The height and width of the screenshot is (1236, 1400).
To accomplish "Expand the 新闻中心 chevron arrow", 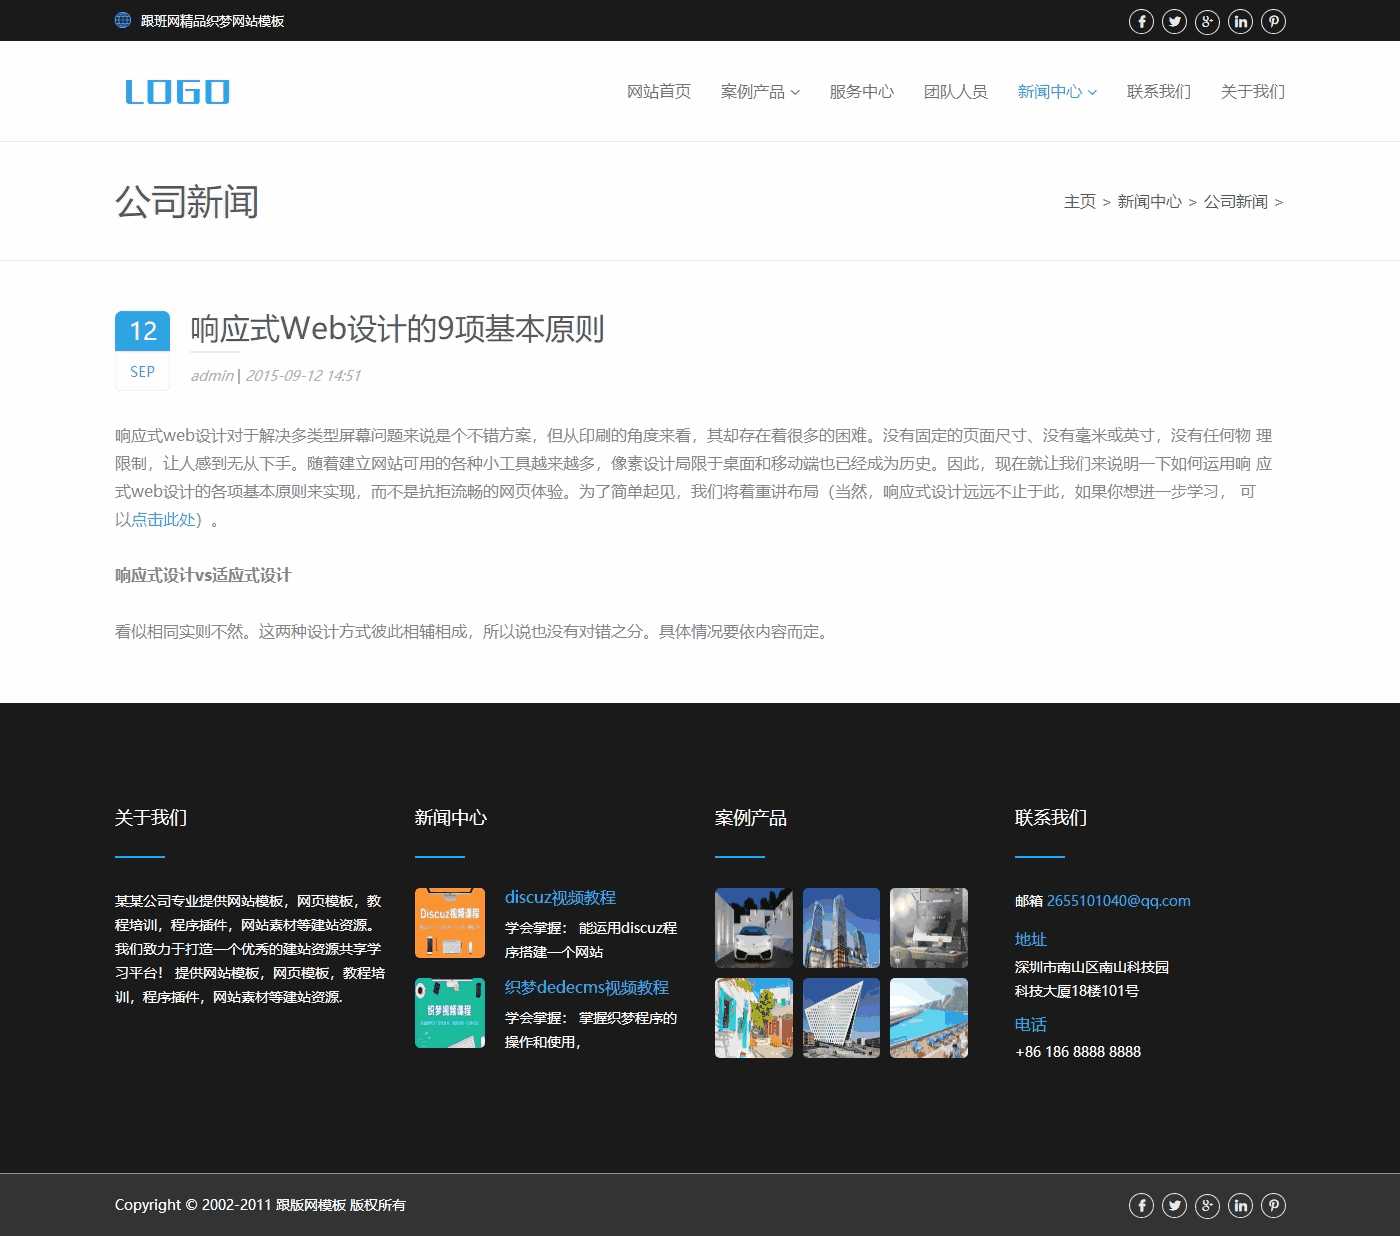I will pos(1094,93).
